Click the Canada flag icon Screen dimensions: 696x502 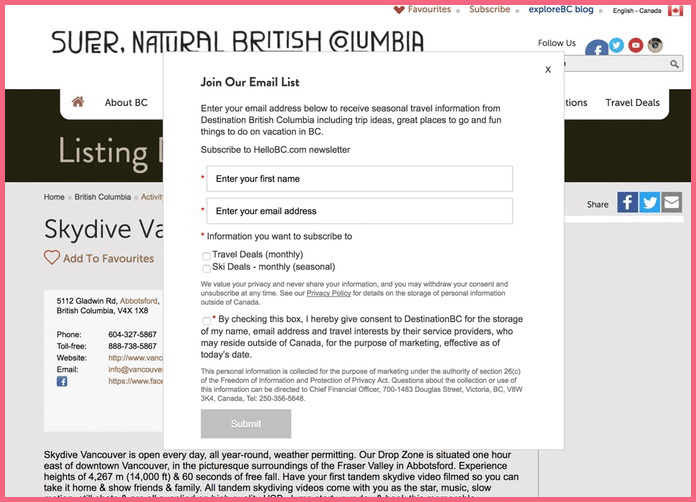[676, 10]
